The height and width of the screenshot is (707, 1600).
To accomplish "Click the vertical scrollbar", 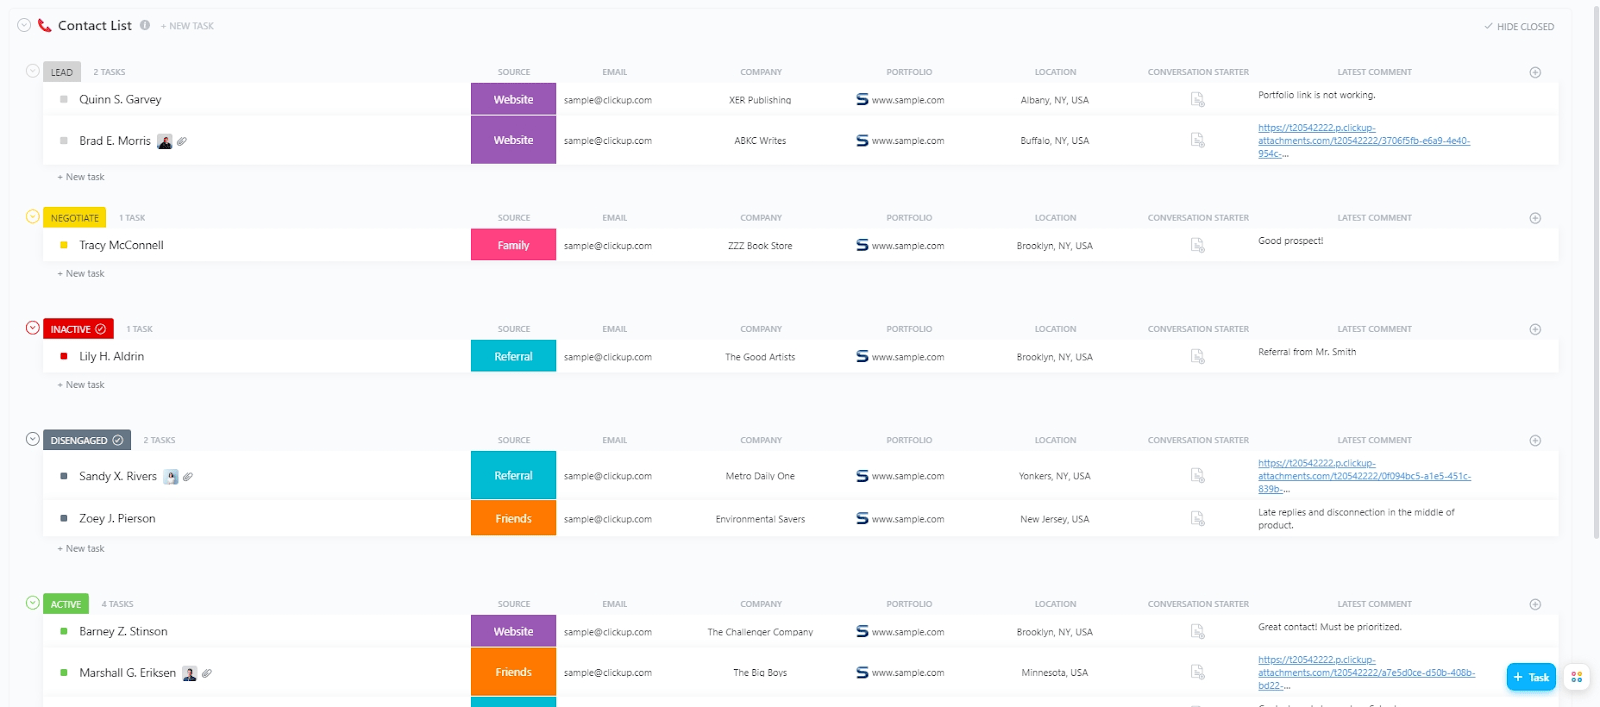I will 1595,275.
